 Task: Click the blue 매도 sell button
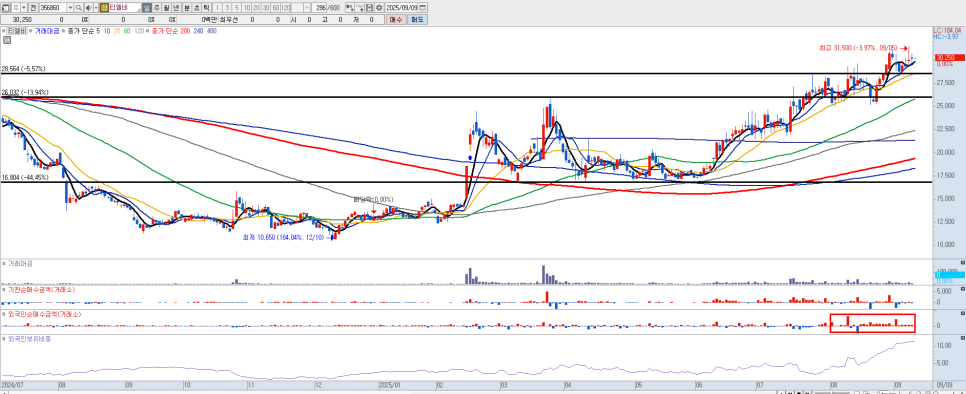click(x=417, y=20)
